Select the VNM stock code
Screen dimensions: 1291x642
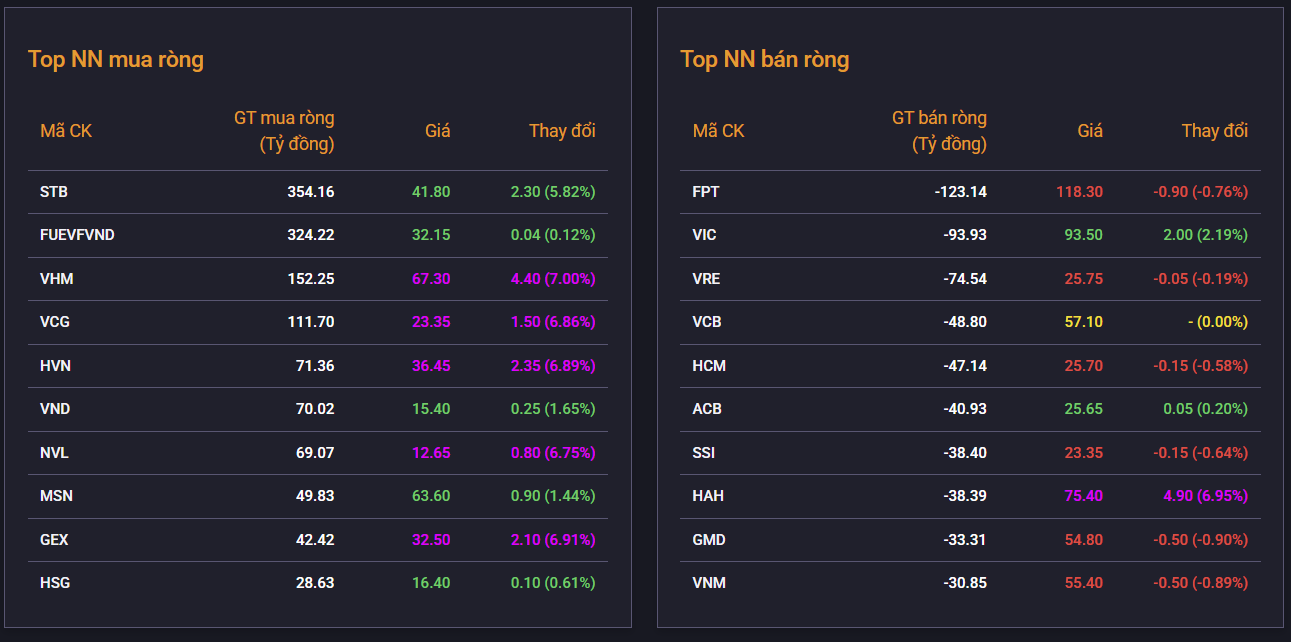click(709, 583)
